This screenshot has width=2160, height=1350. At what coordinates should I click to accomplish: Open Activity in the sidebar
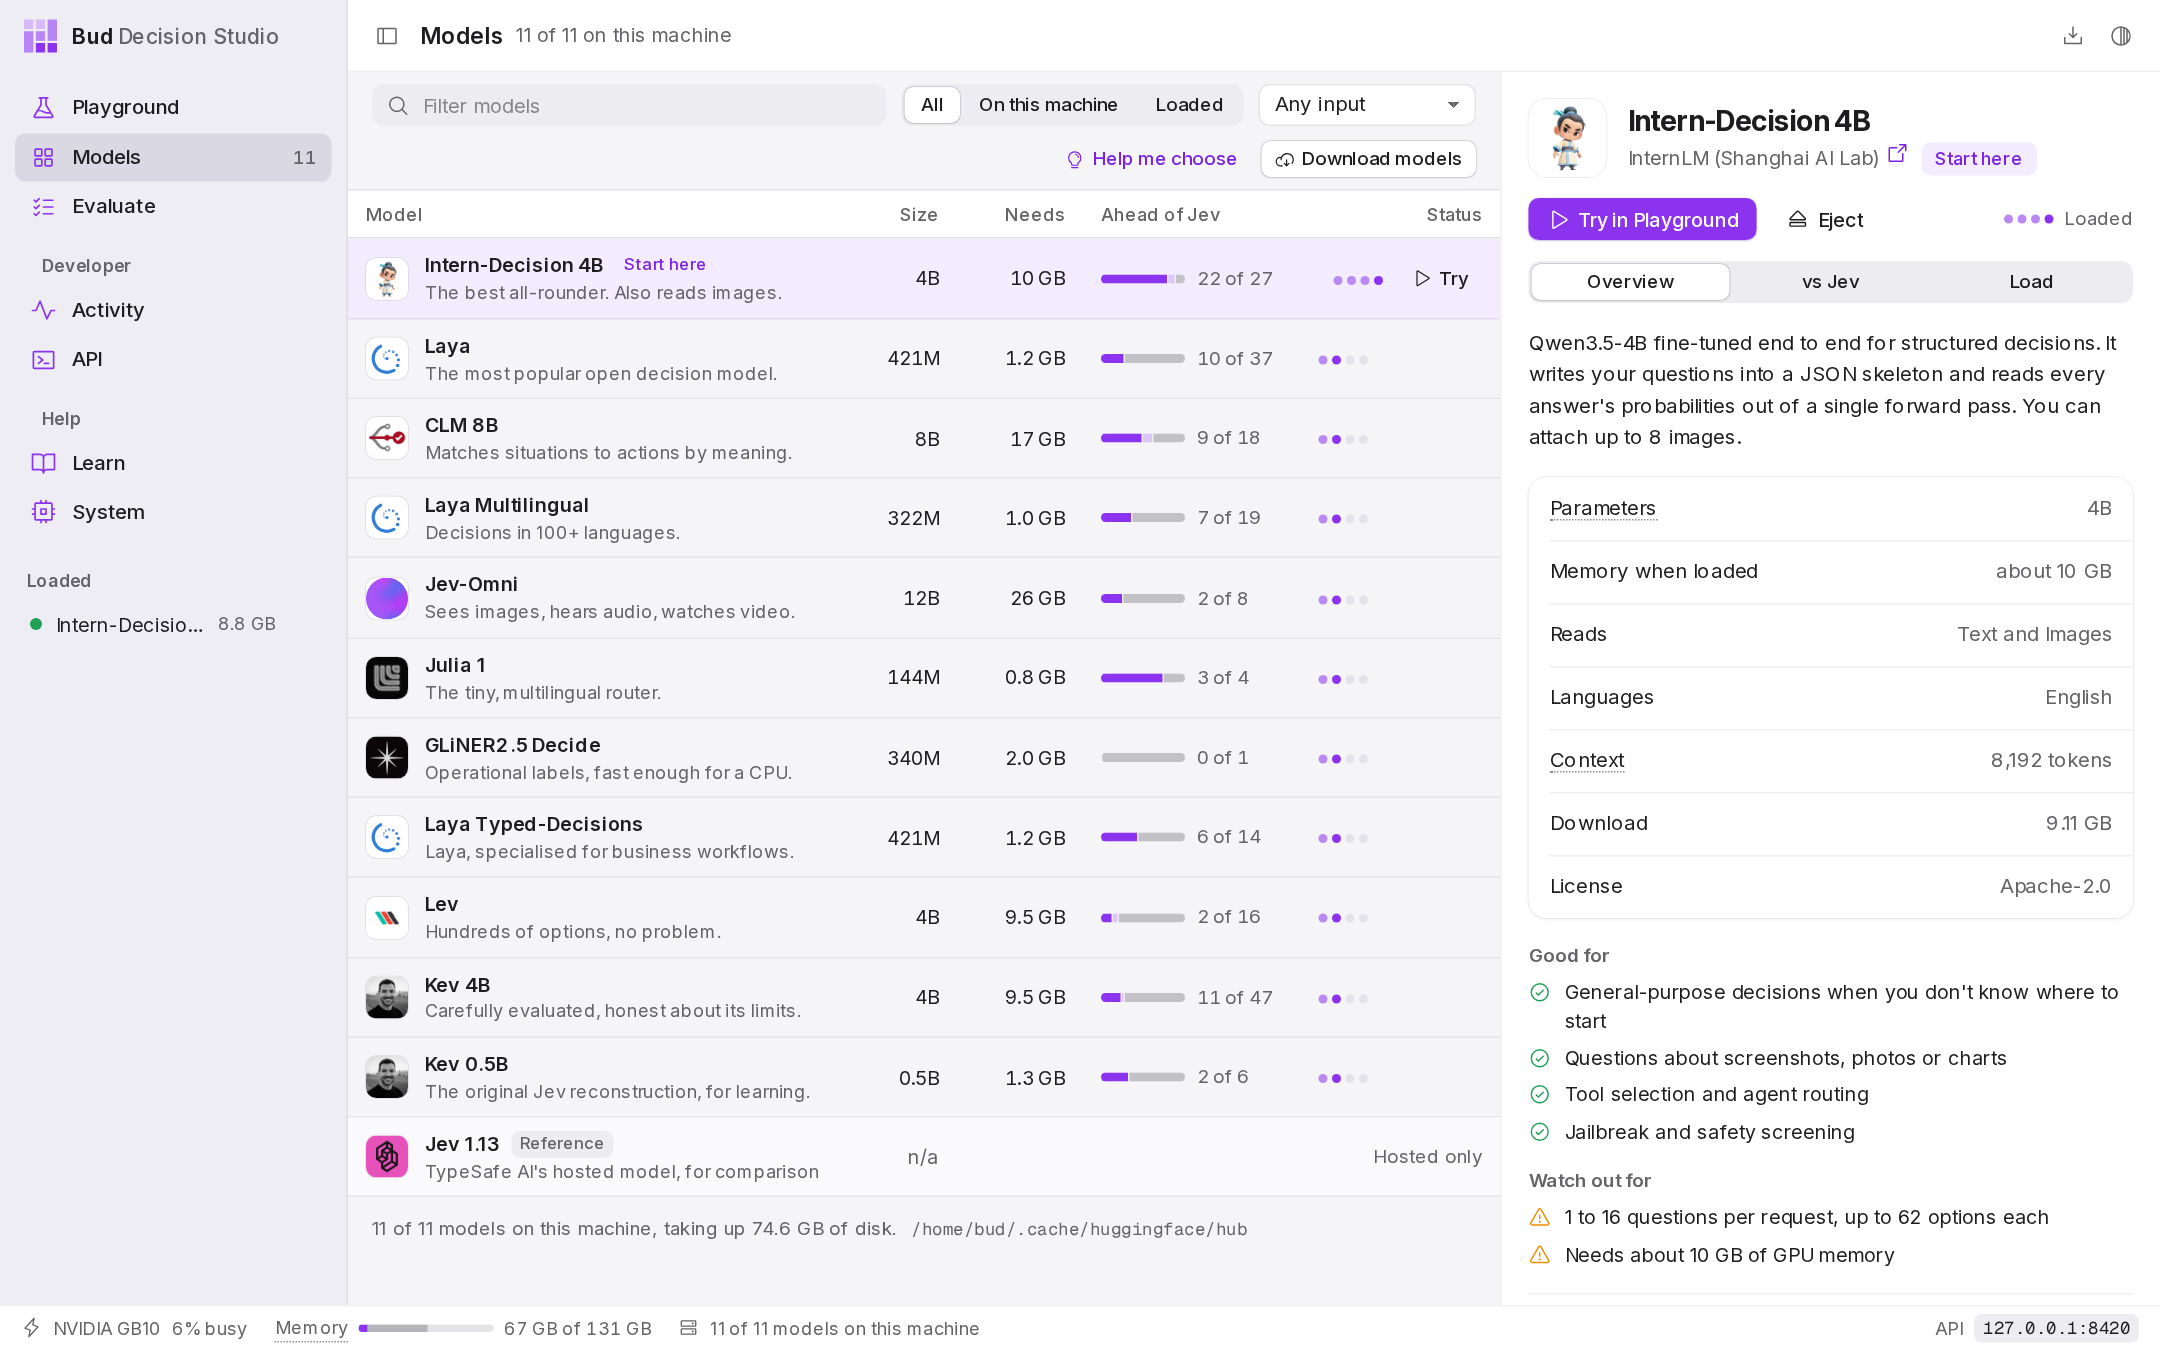(x=173, y=310)
